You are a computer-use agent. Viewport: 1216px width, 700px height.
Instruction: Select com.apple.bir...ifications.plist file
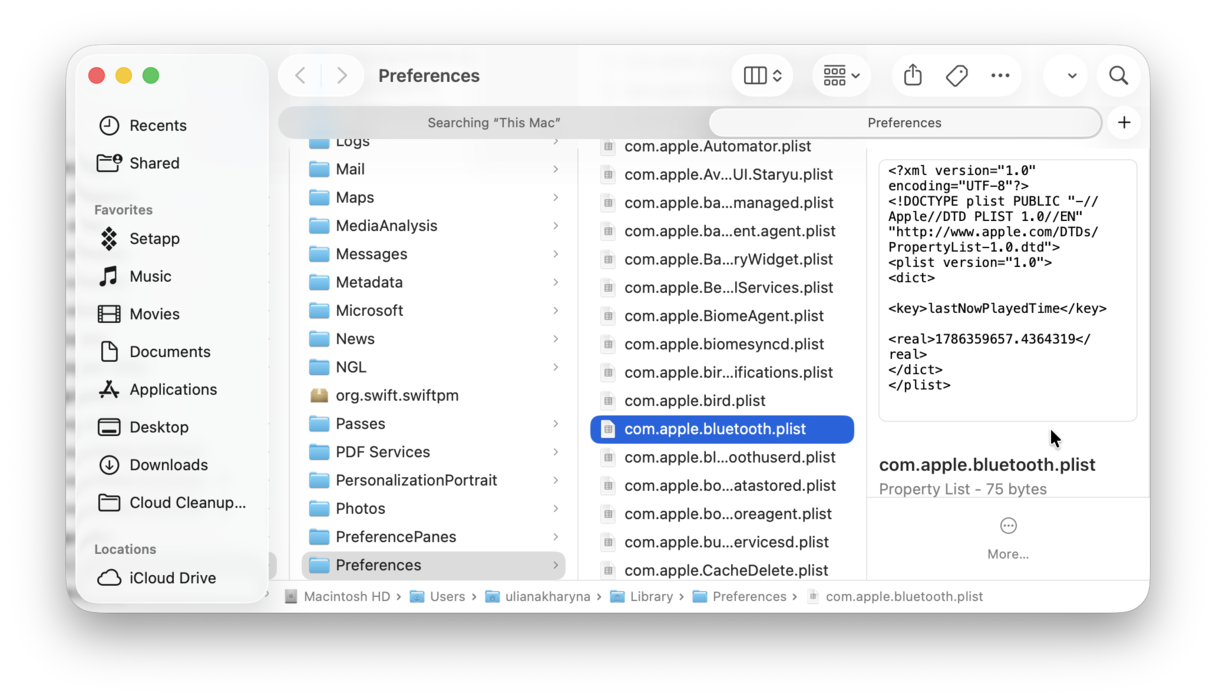722,372
